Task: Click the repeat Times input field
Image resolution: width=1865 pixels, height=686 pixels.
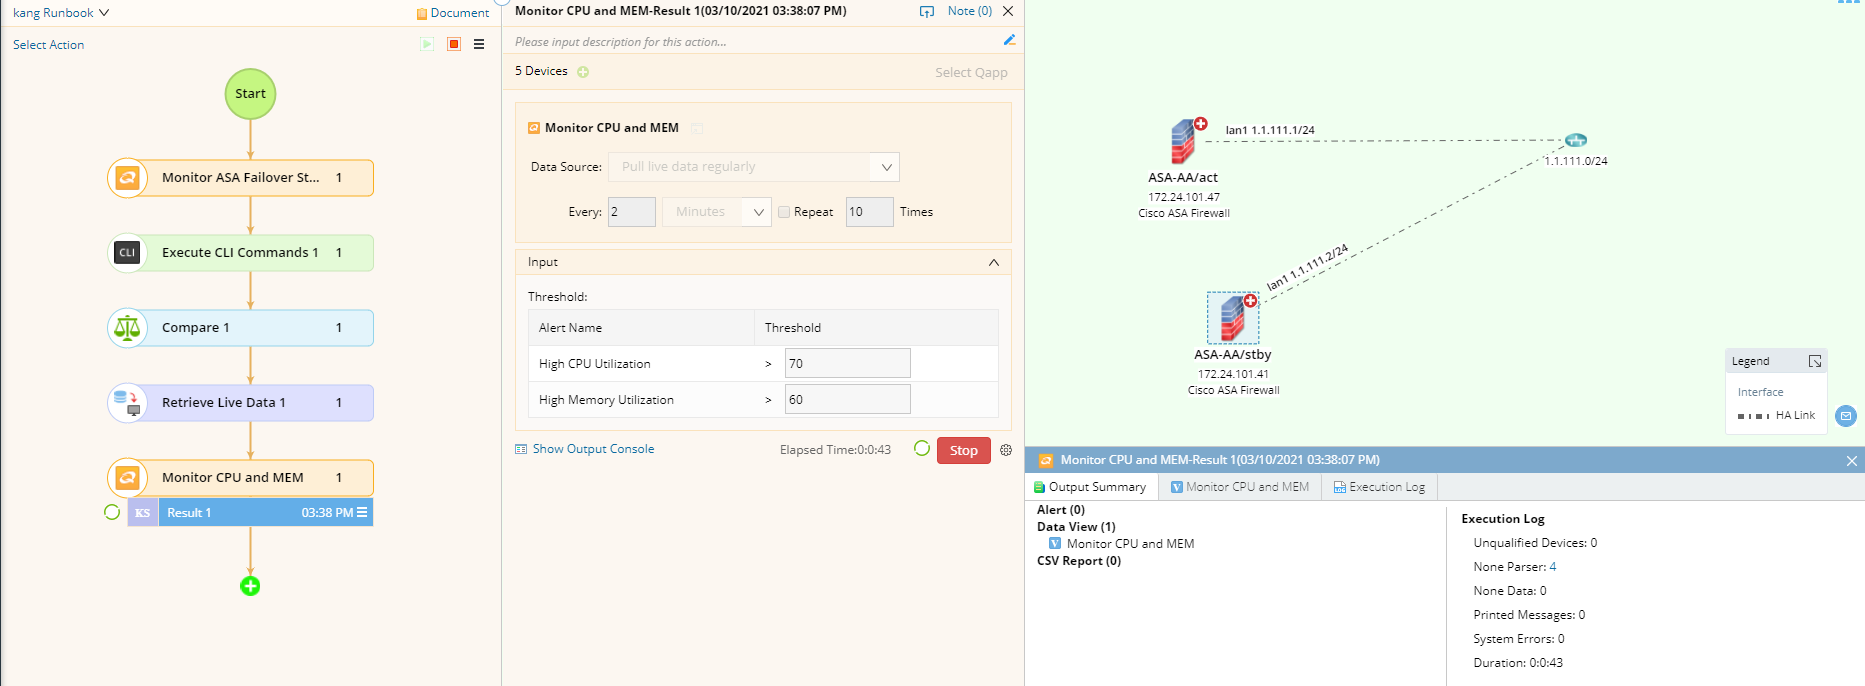Action: [x=870, y=212]
